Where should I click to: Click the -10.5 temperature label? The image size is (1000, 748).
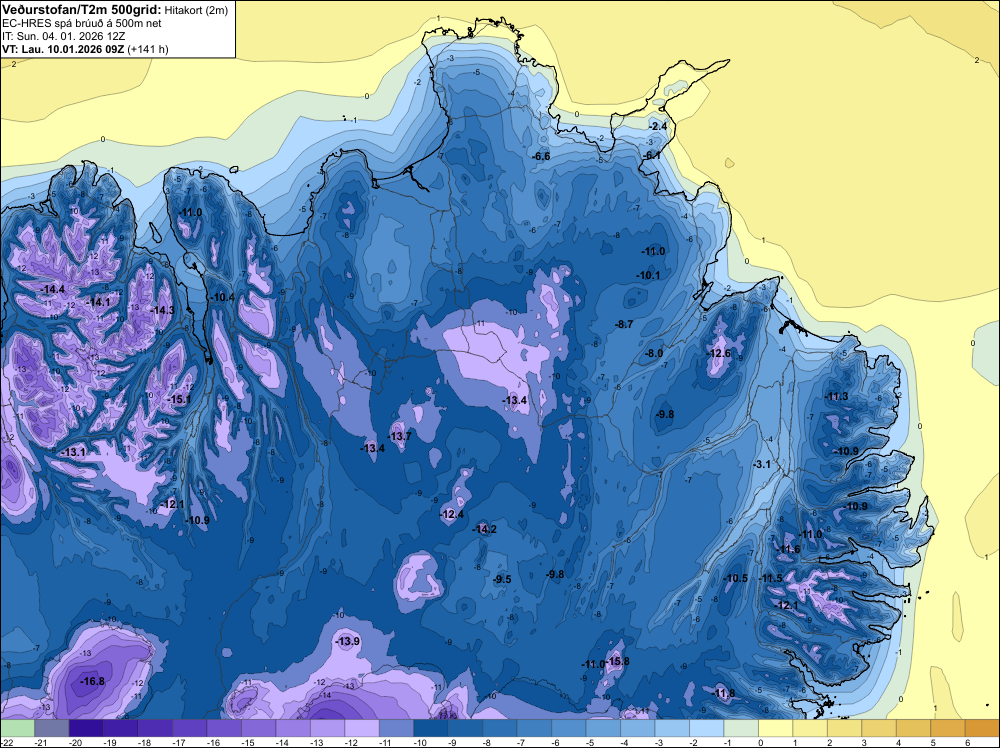click(736, 578)
